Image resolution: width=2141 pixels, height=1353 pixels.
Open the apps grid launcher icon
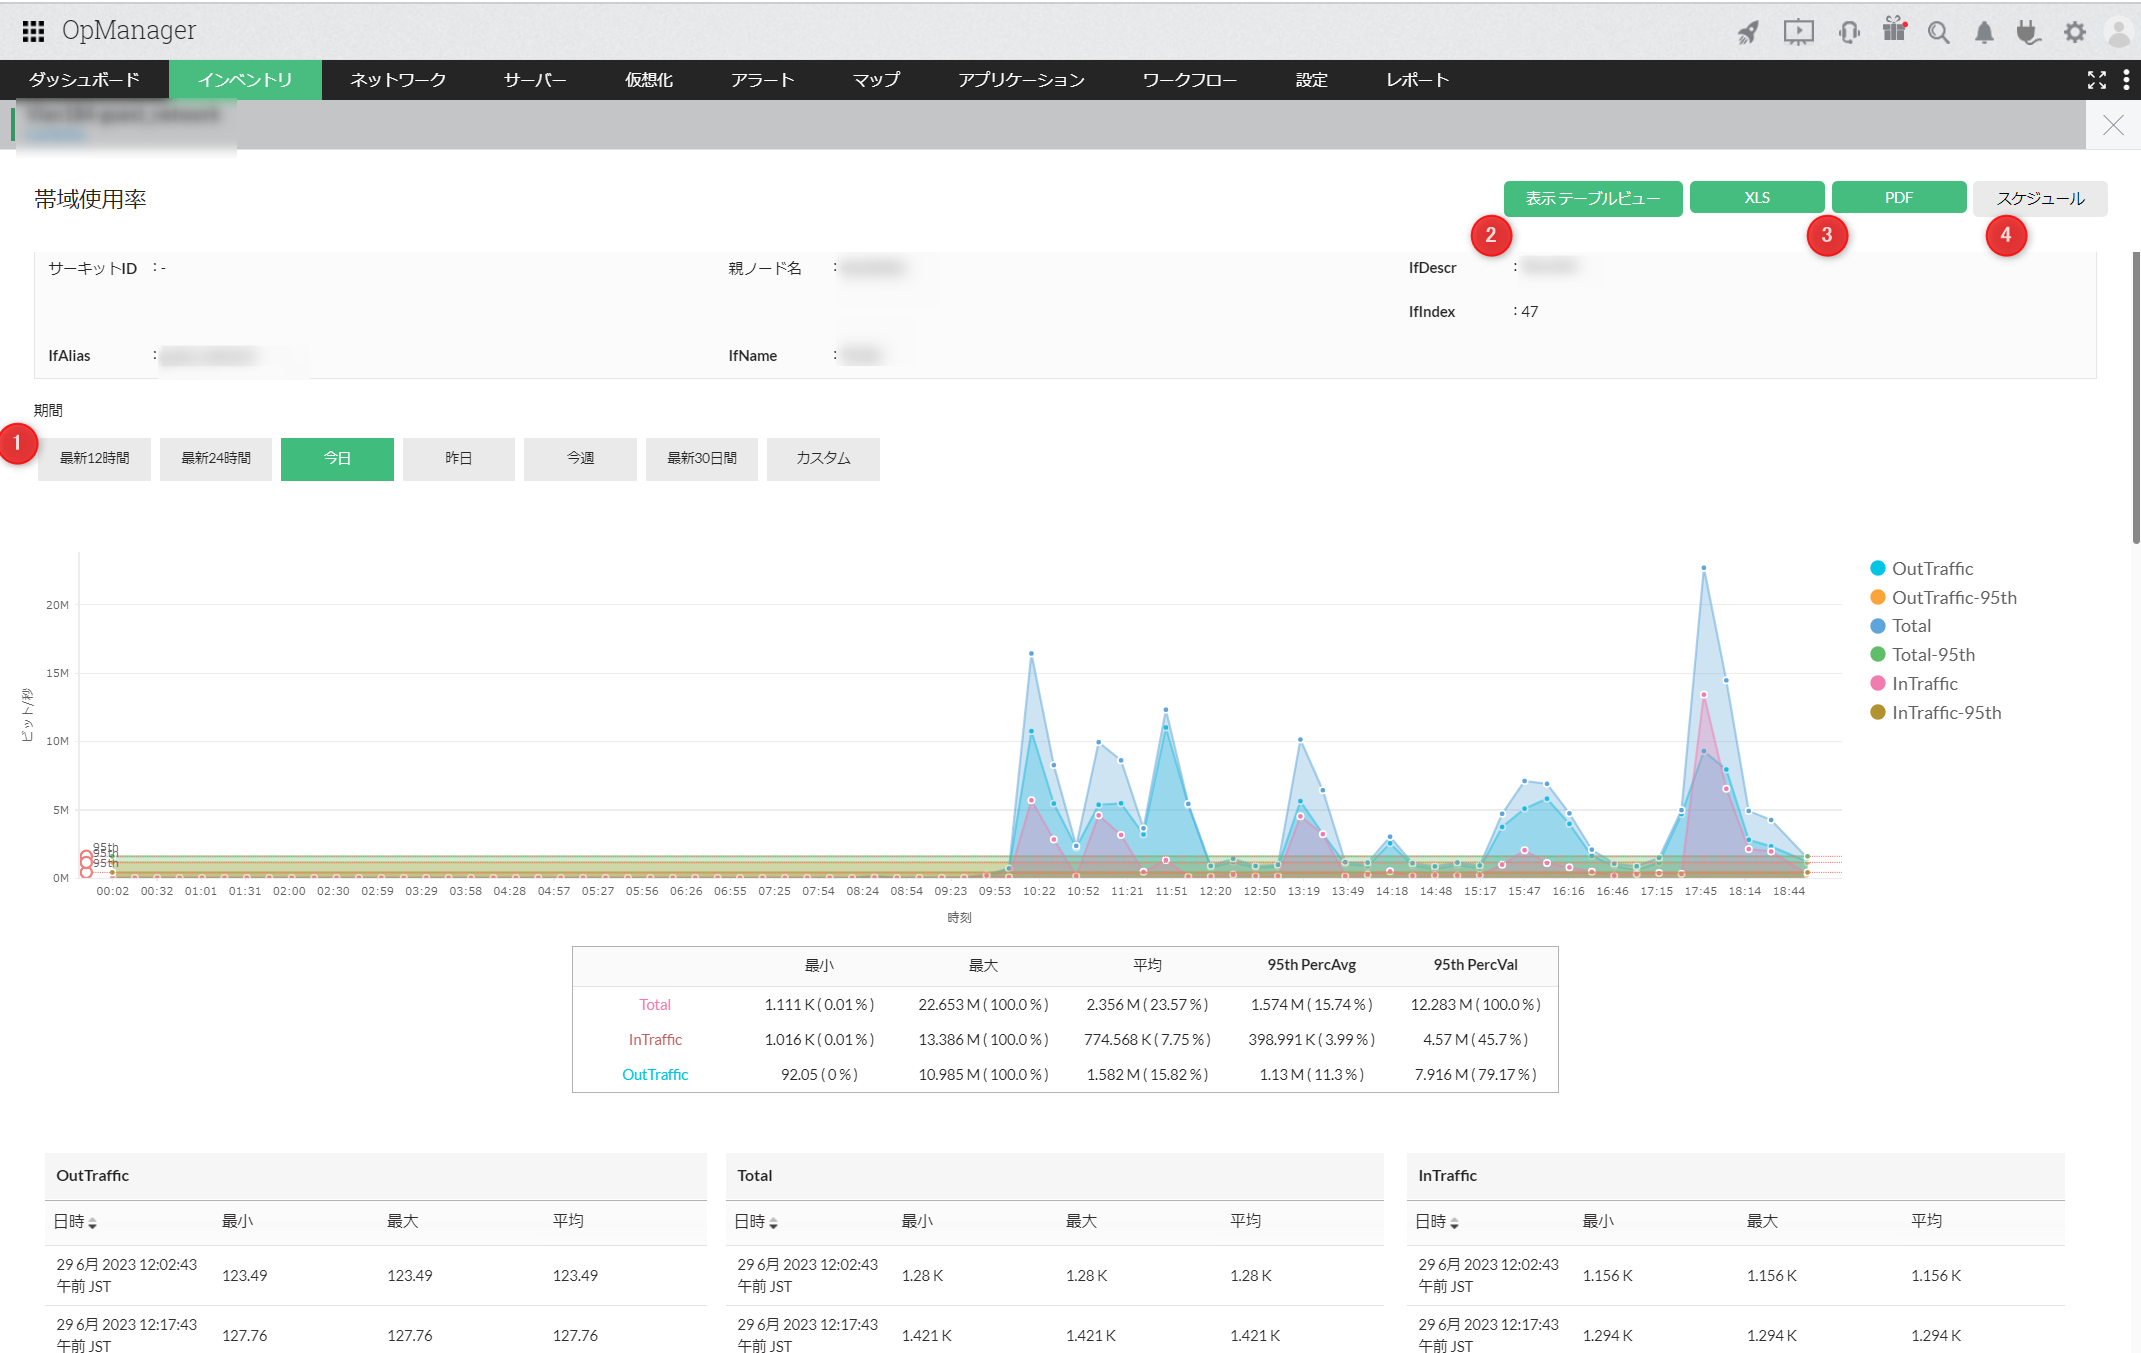click(x=33, y=31)
